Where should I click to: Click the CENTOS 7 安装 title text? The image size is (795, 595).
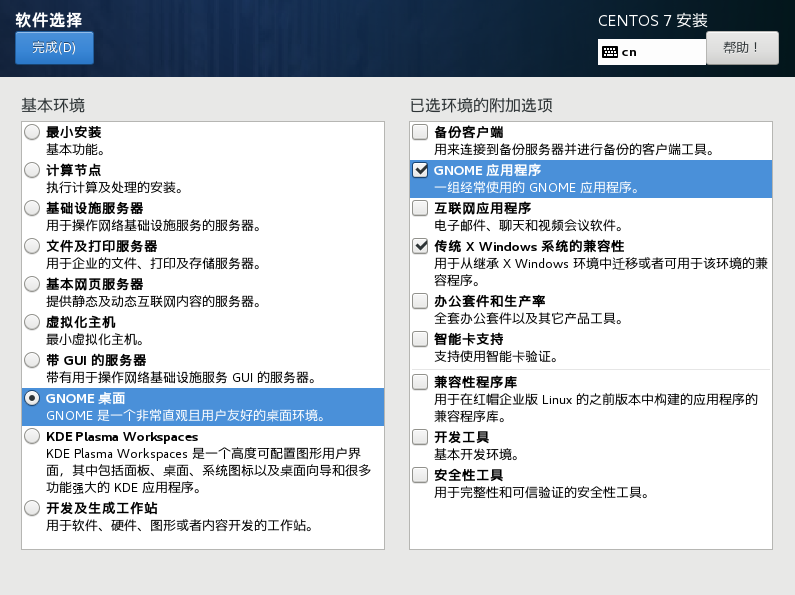pyautogui.click(x=653, y=21)
